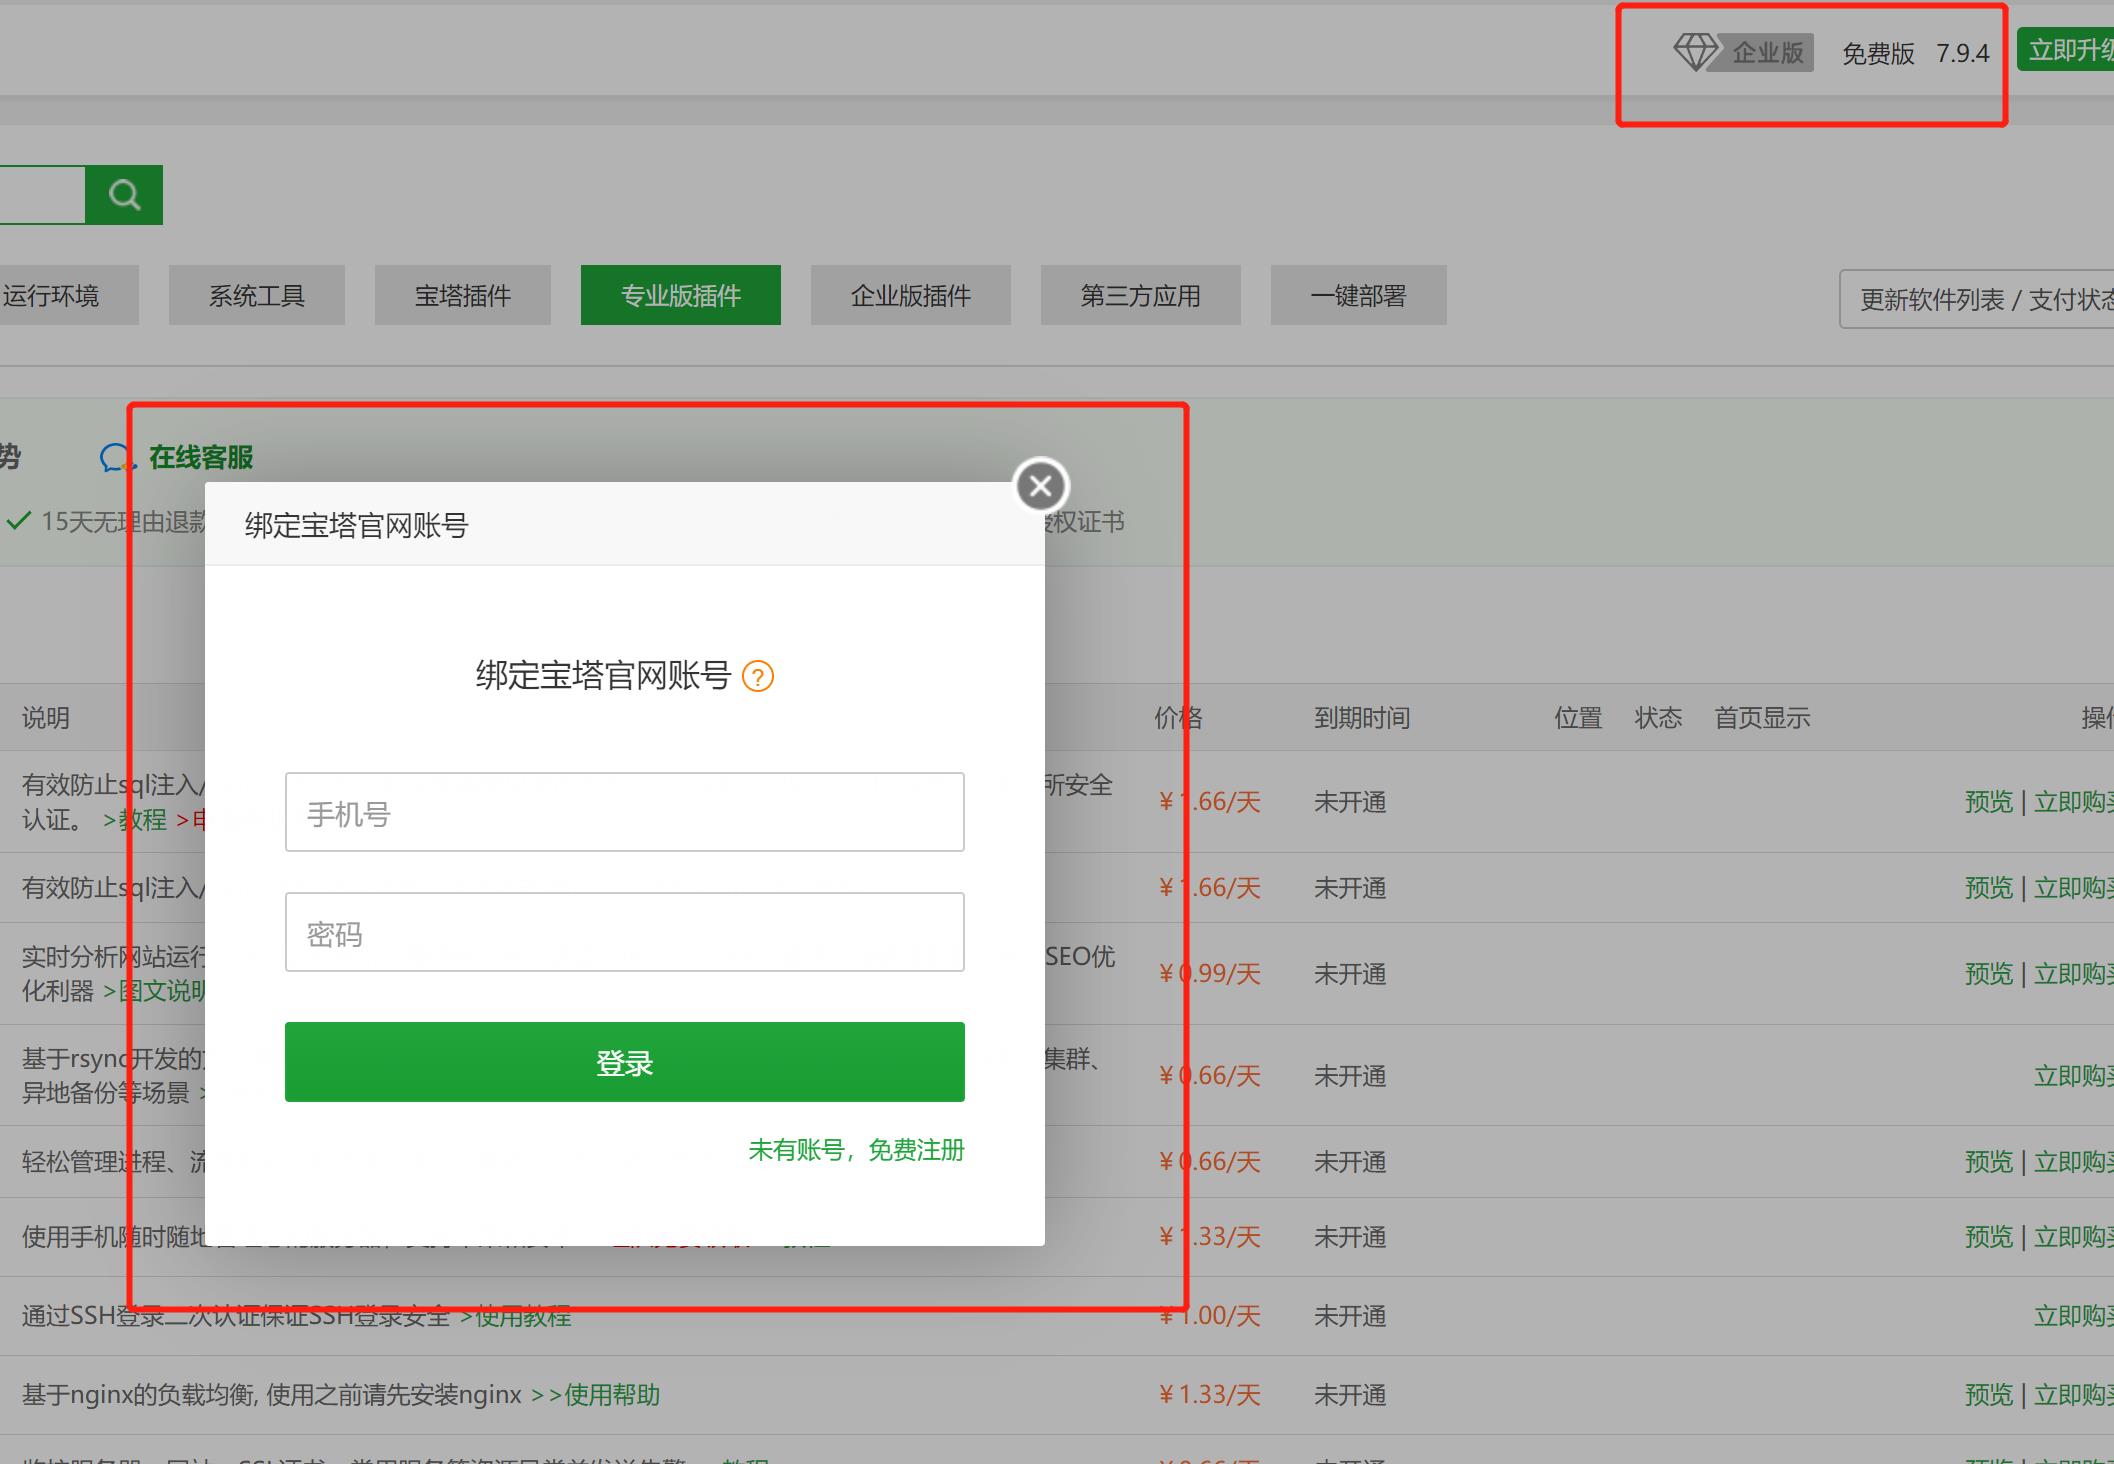Switch to the 系统工具 tab

point(257,295)
